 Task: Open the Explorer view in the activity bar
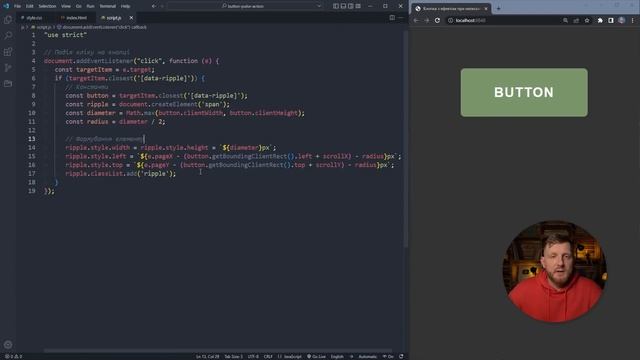coord(8,20)
